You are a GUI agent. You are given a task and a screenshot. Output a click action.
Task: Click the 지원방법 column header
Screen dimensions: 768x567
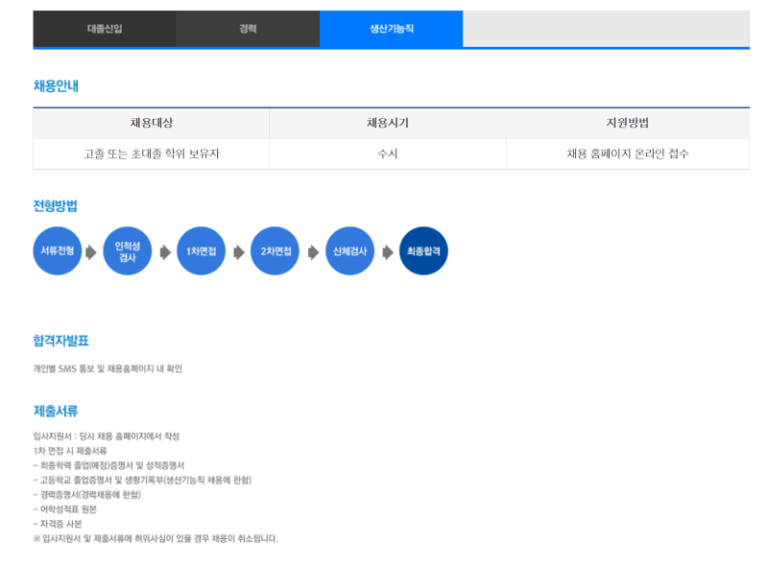(x=627, y=123)
